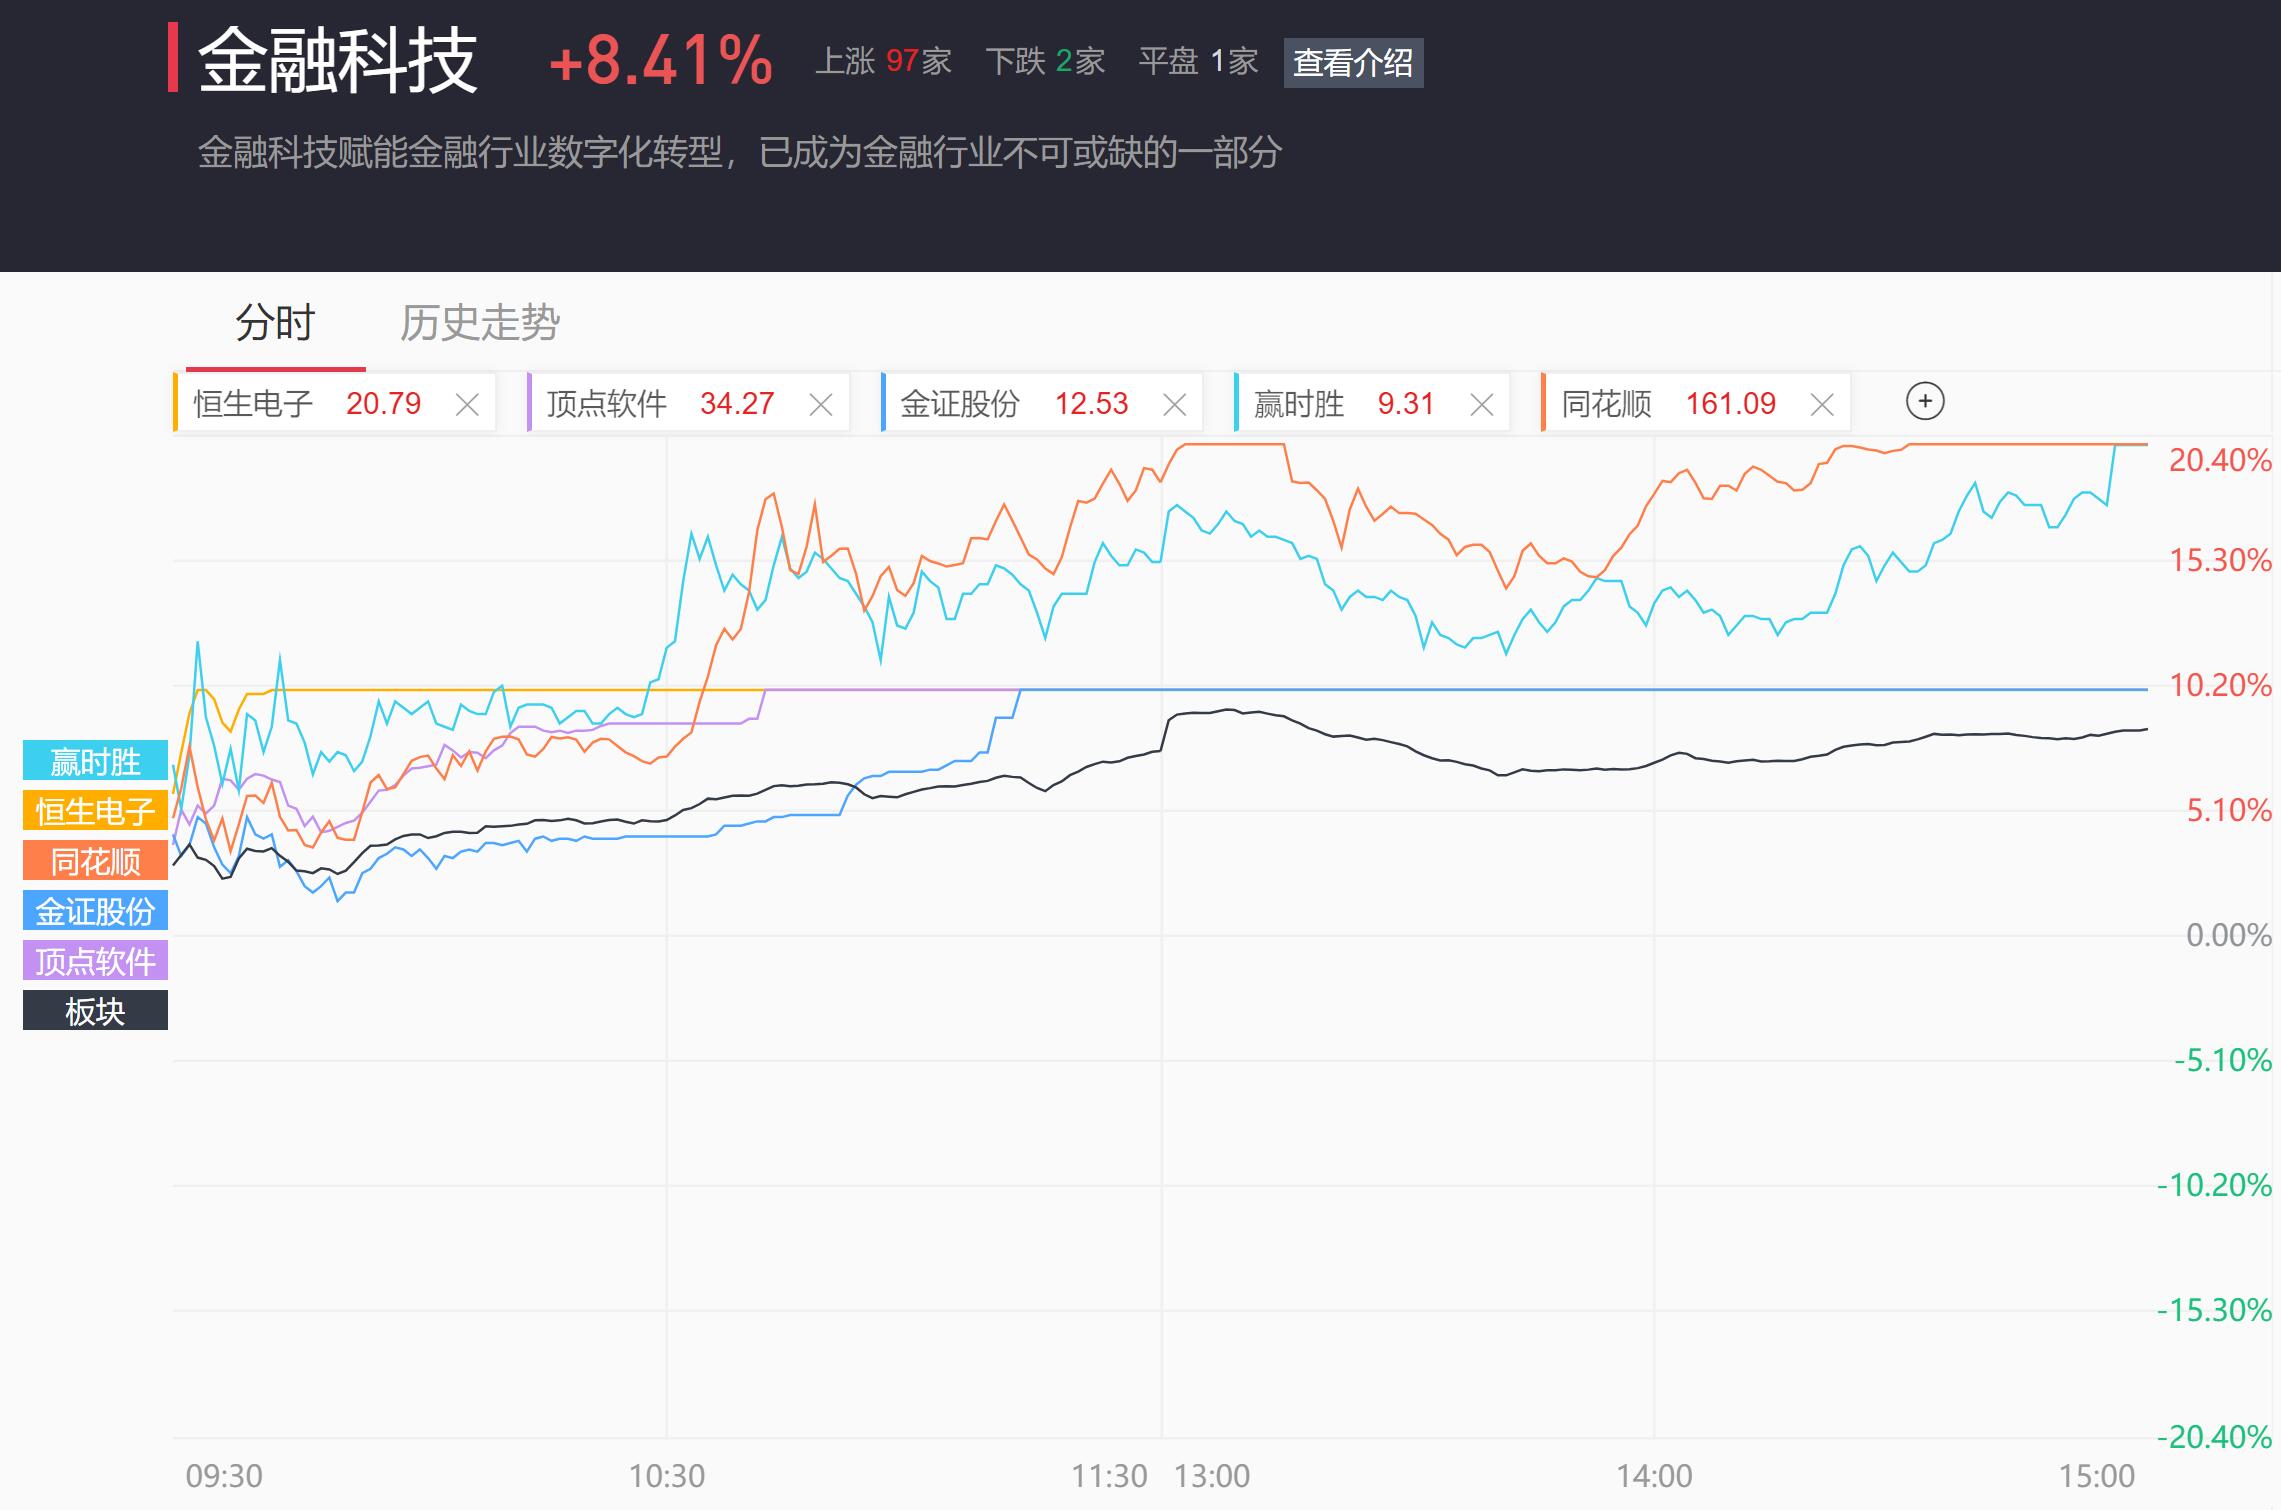Click the 查看介绍 button

(x=1353, y=62)
